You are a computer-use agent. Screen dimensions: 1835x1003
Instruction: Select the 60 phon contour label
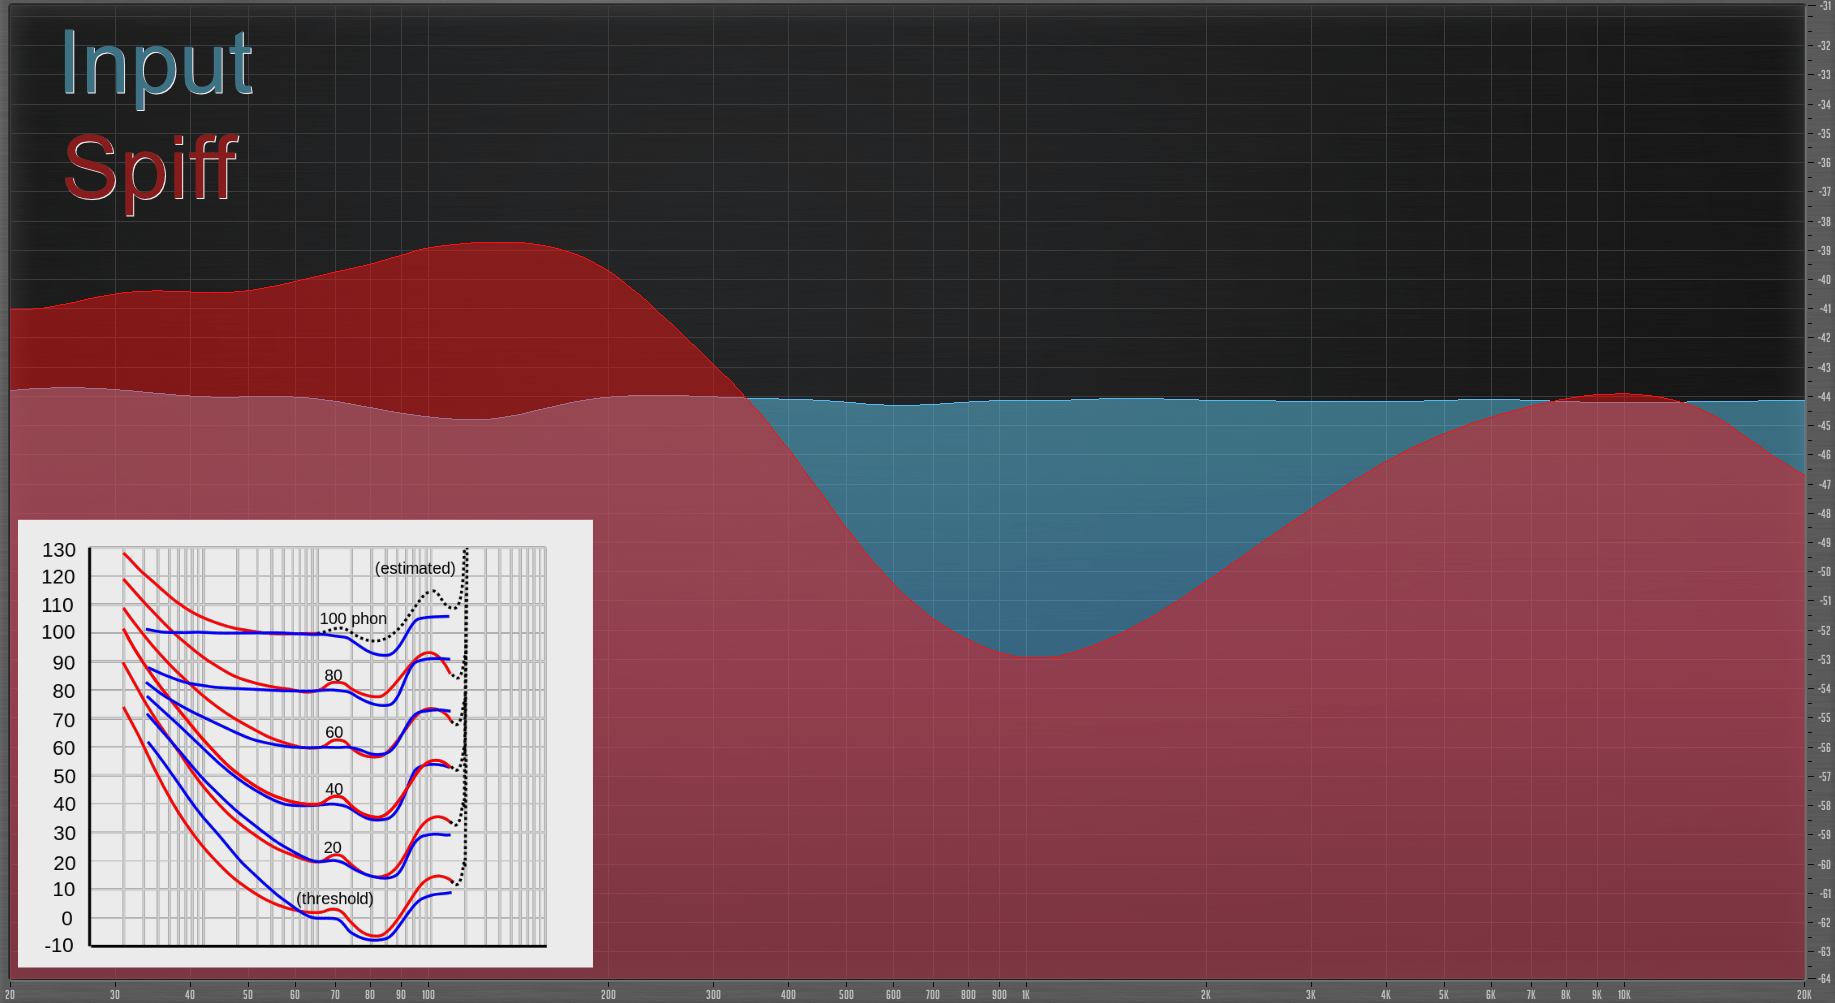tap(333, 732)
